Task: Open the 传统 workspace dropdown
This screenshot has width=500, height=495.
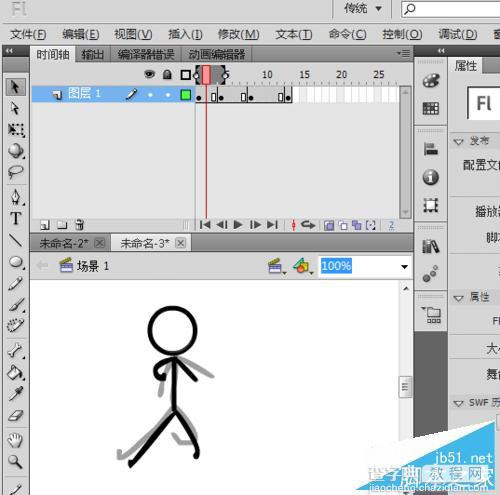Action: pos(363,8)
